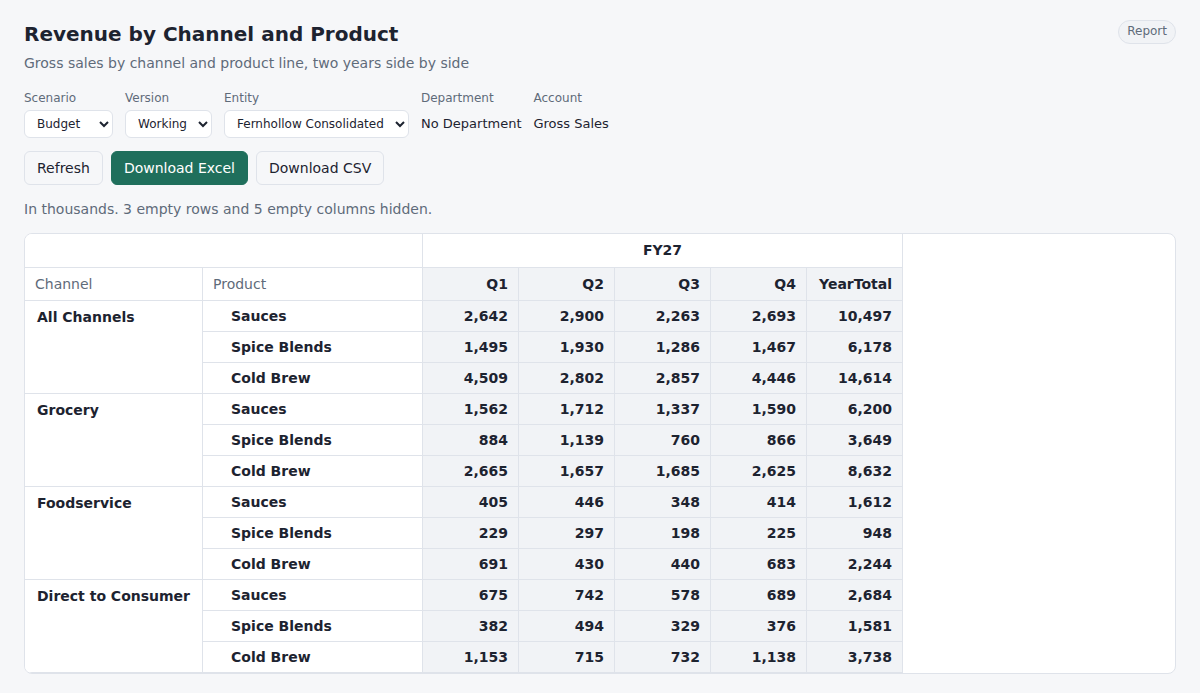Click the Grocery Cold Brew Q1 value 2,665
Viewport: 1200px width, 693px height.
471,471
